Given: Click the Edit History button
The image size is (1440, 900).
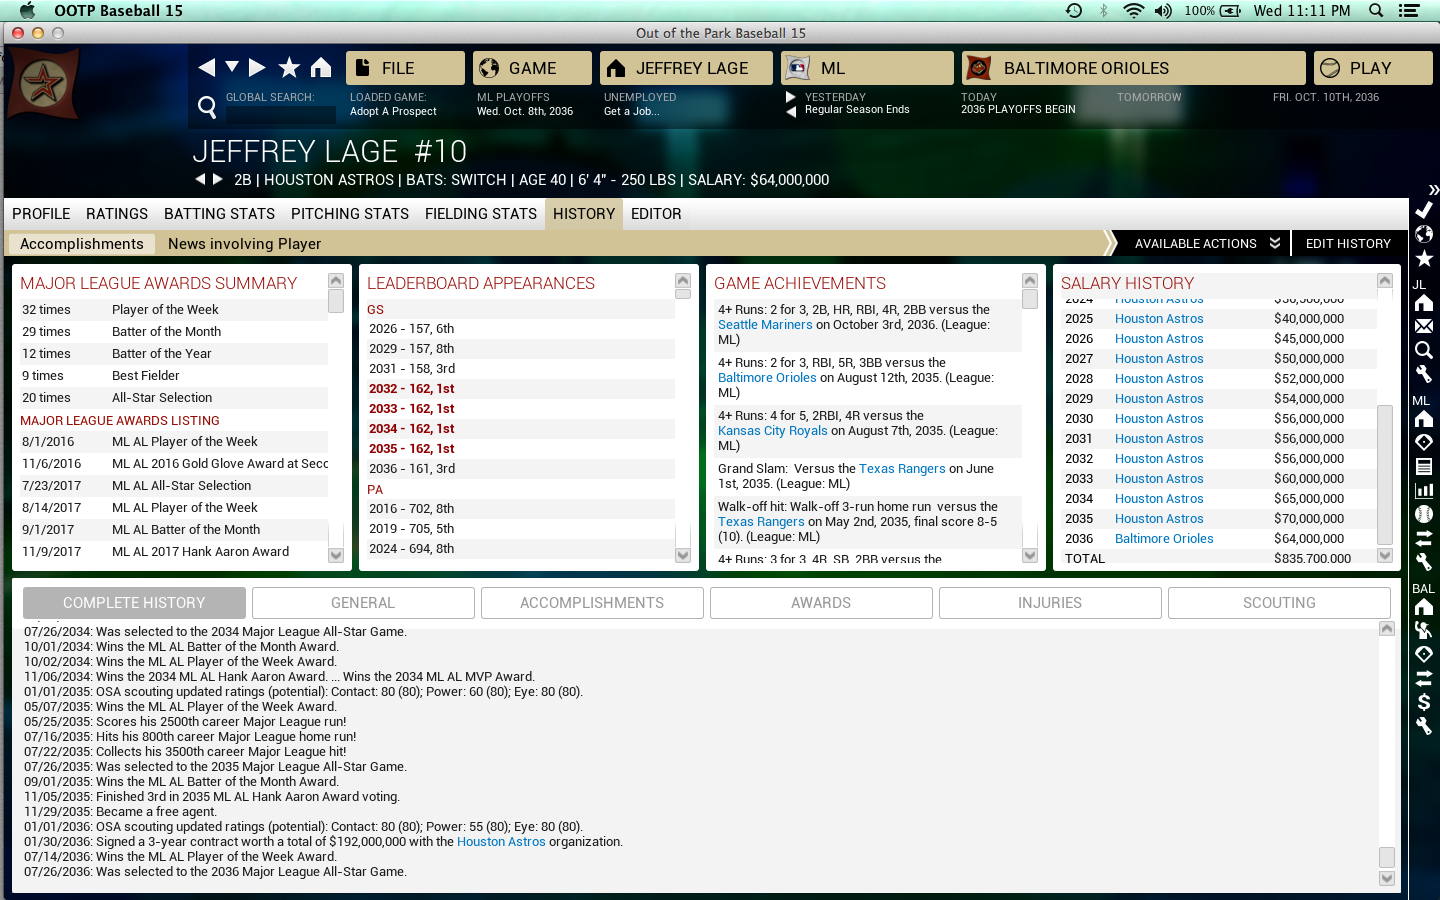Looking at the screenshot, I should (1347, 243).
